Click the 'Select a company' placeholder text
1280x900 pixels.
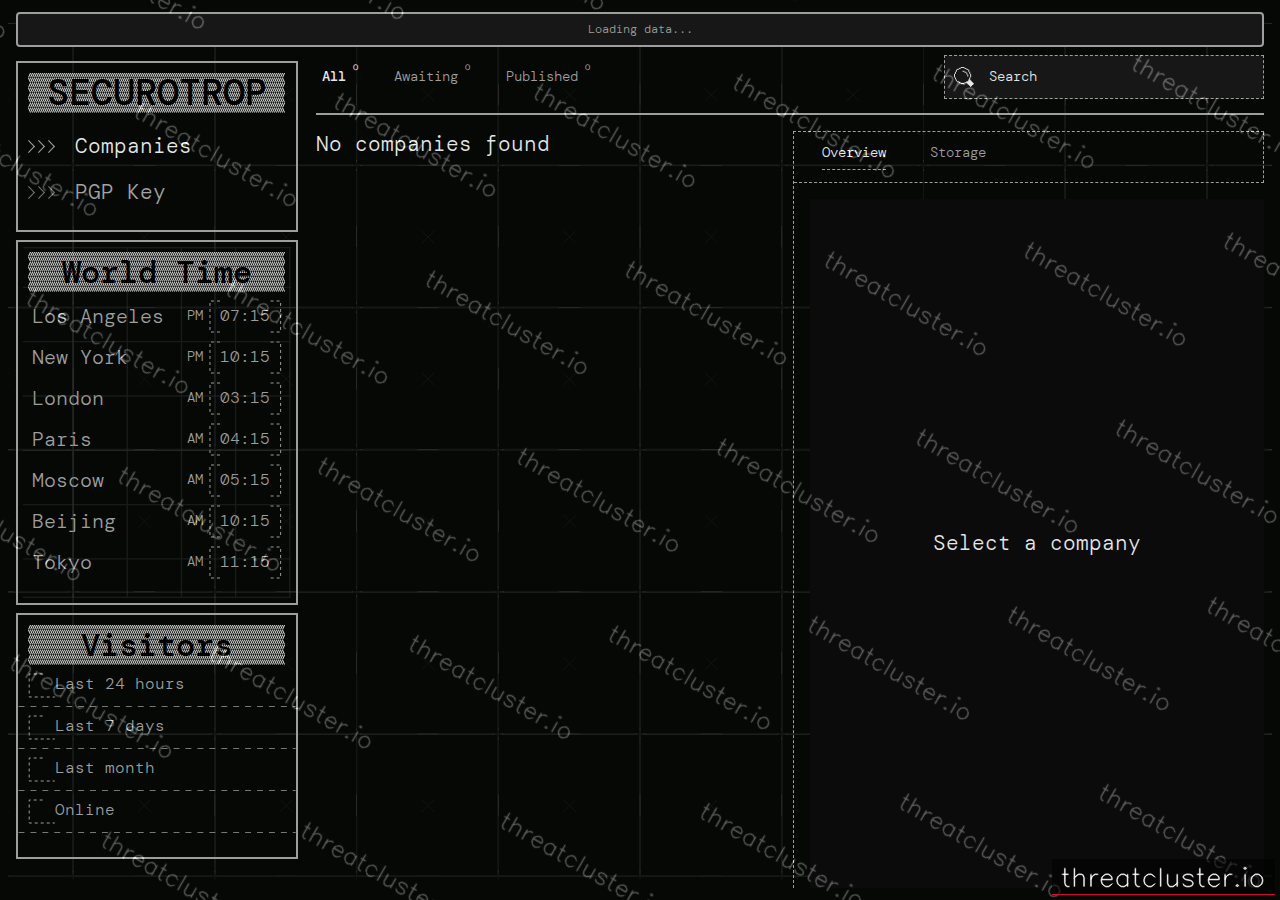tap(1037, 543)
